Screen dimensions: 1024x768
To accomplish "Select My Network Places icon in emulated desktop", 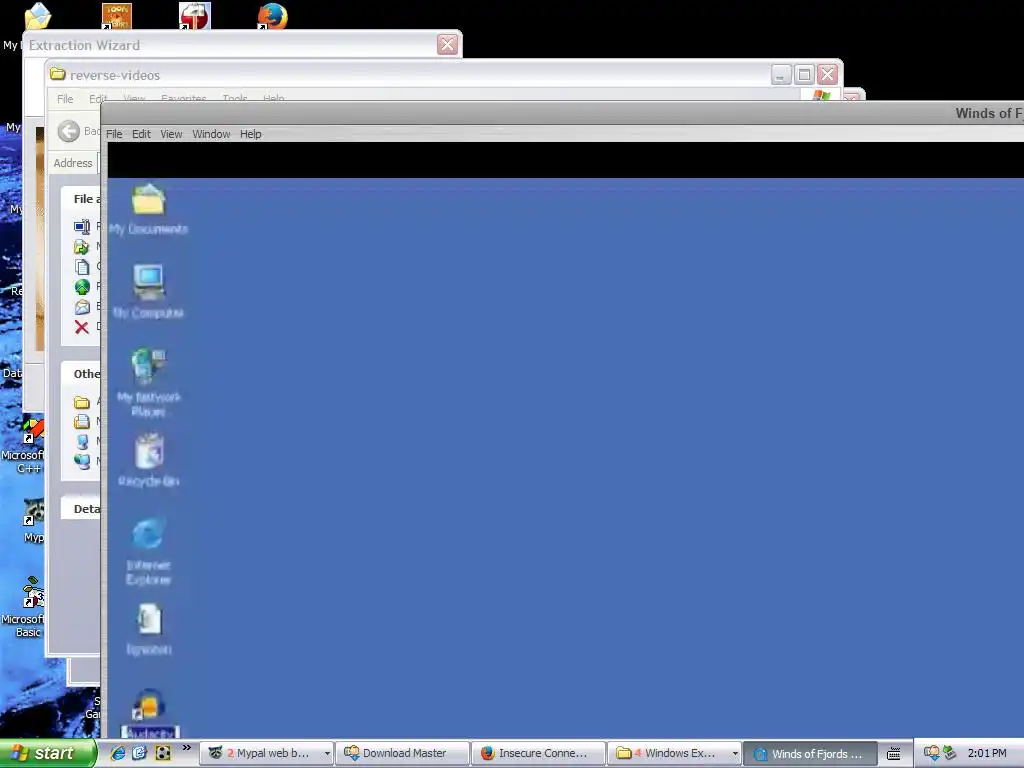I will (148, 382).
